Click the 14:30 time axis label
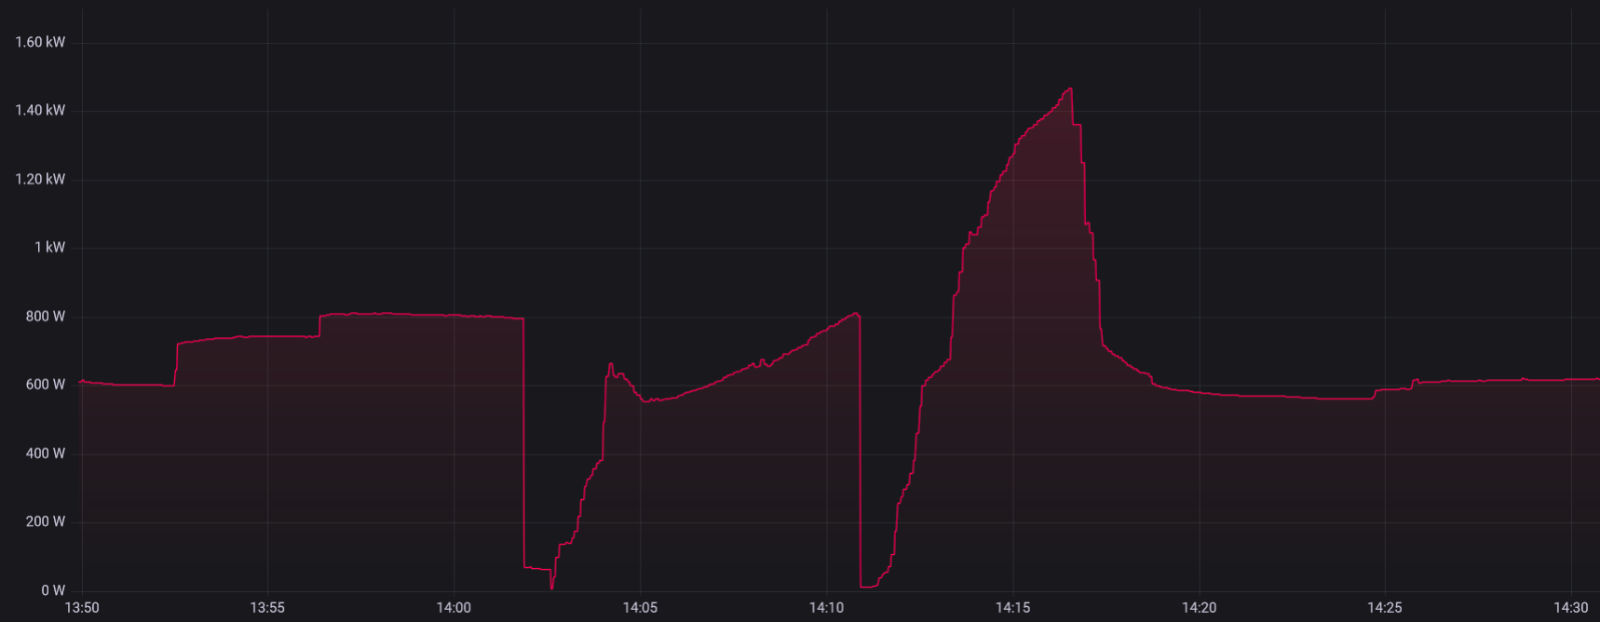Image resolution: width=1600 pixels, height=622 pixels. [x=1571, y=607]
